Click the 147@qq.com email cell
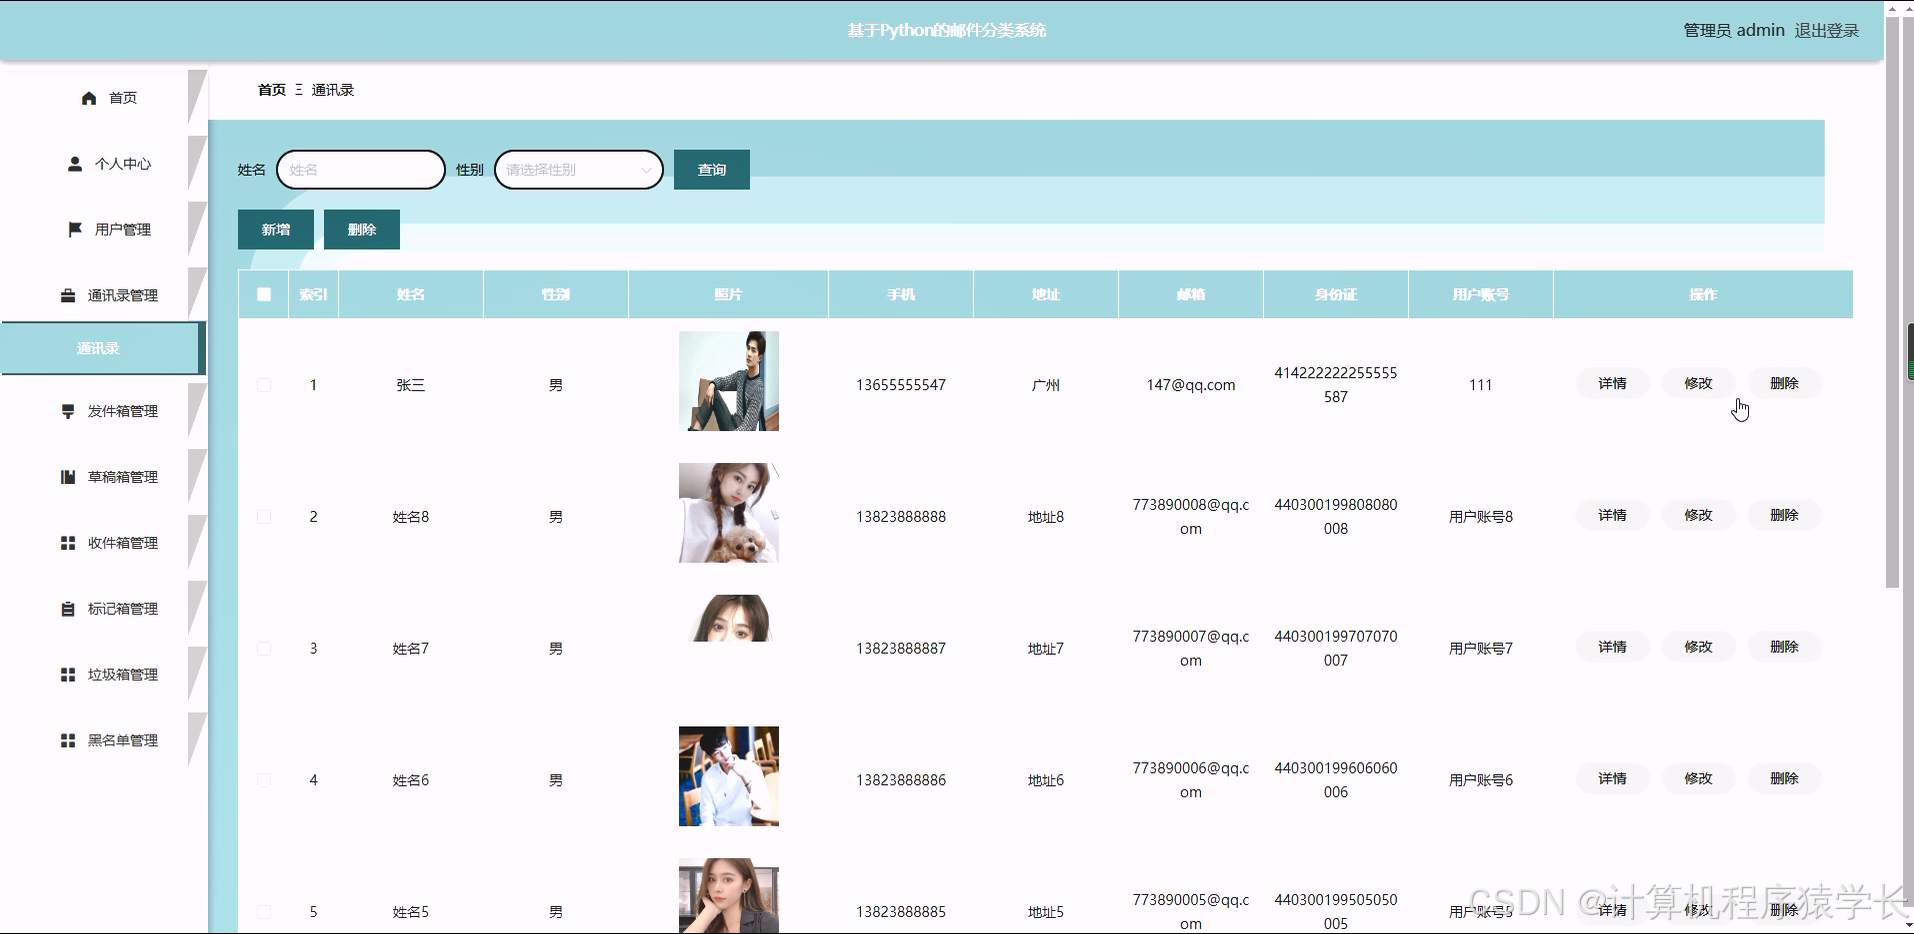The height and width of the screenshot is (934, 1914). tap(1191, 385)
